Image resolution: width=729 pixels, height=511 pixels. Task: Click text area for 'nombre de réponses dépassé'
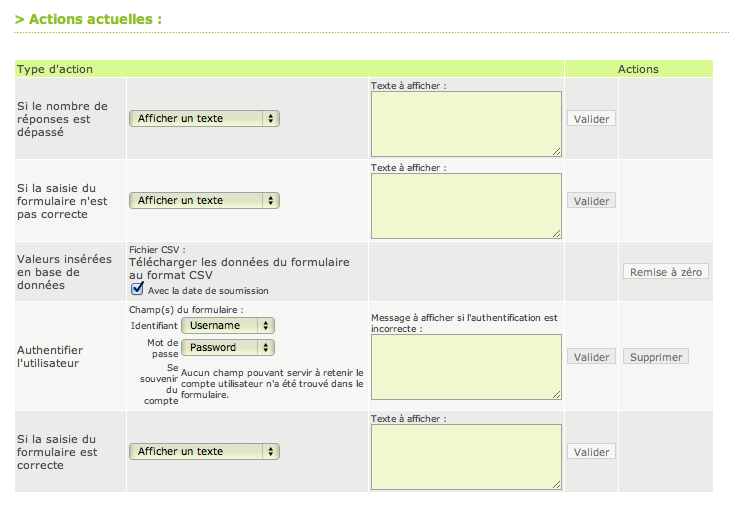pyautogui.click(x=465, y=123)
